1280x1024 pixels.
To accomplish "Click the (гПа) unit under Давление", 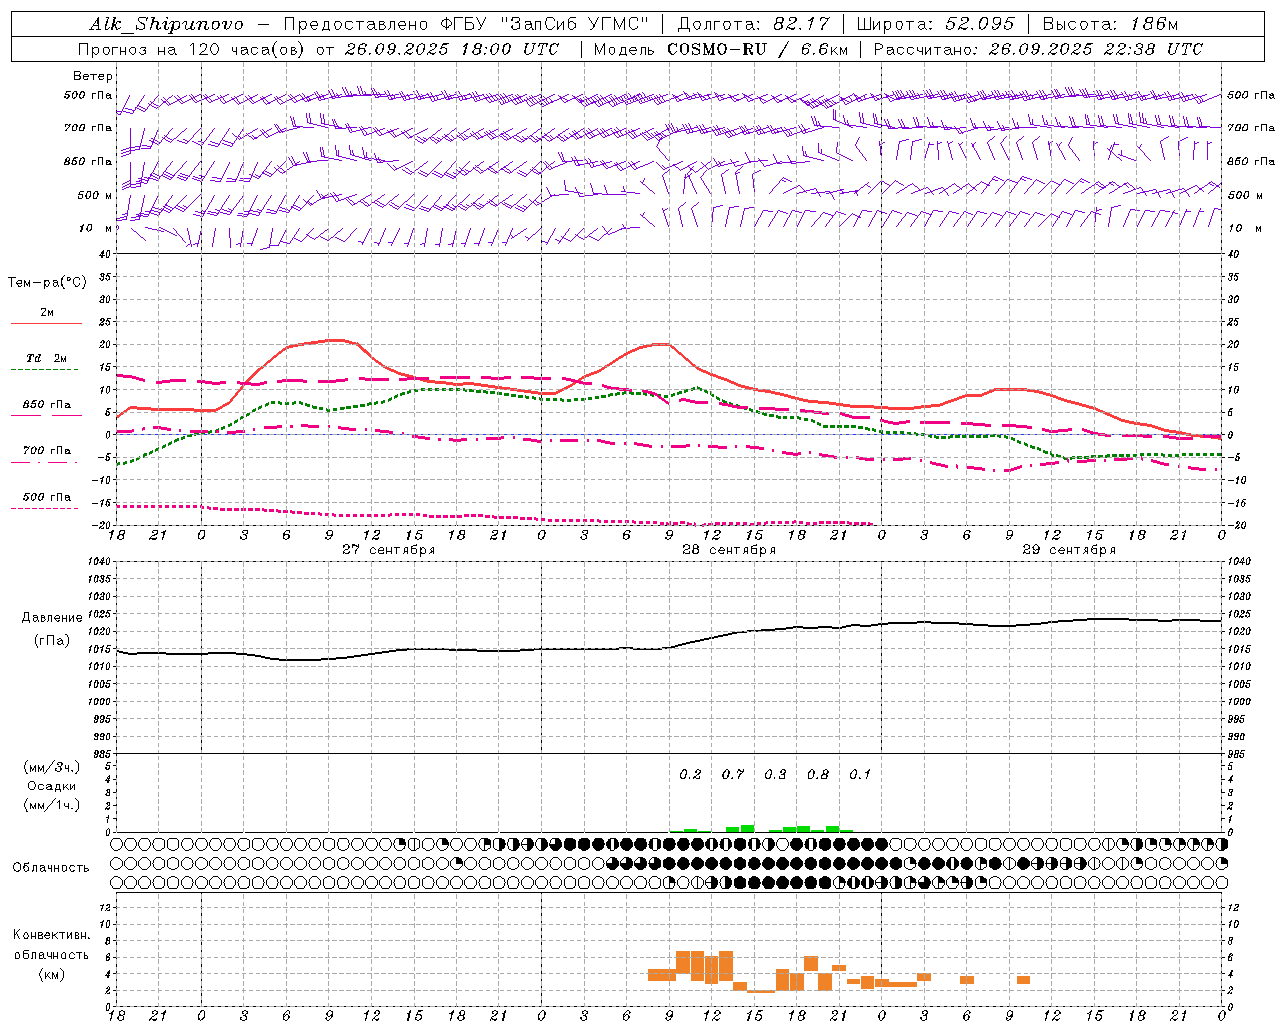I will tap(52, 640).
